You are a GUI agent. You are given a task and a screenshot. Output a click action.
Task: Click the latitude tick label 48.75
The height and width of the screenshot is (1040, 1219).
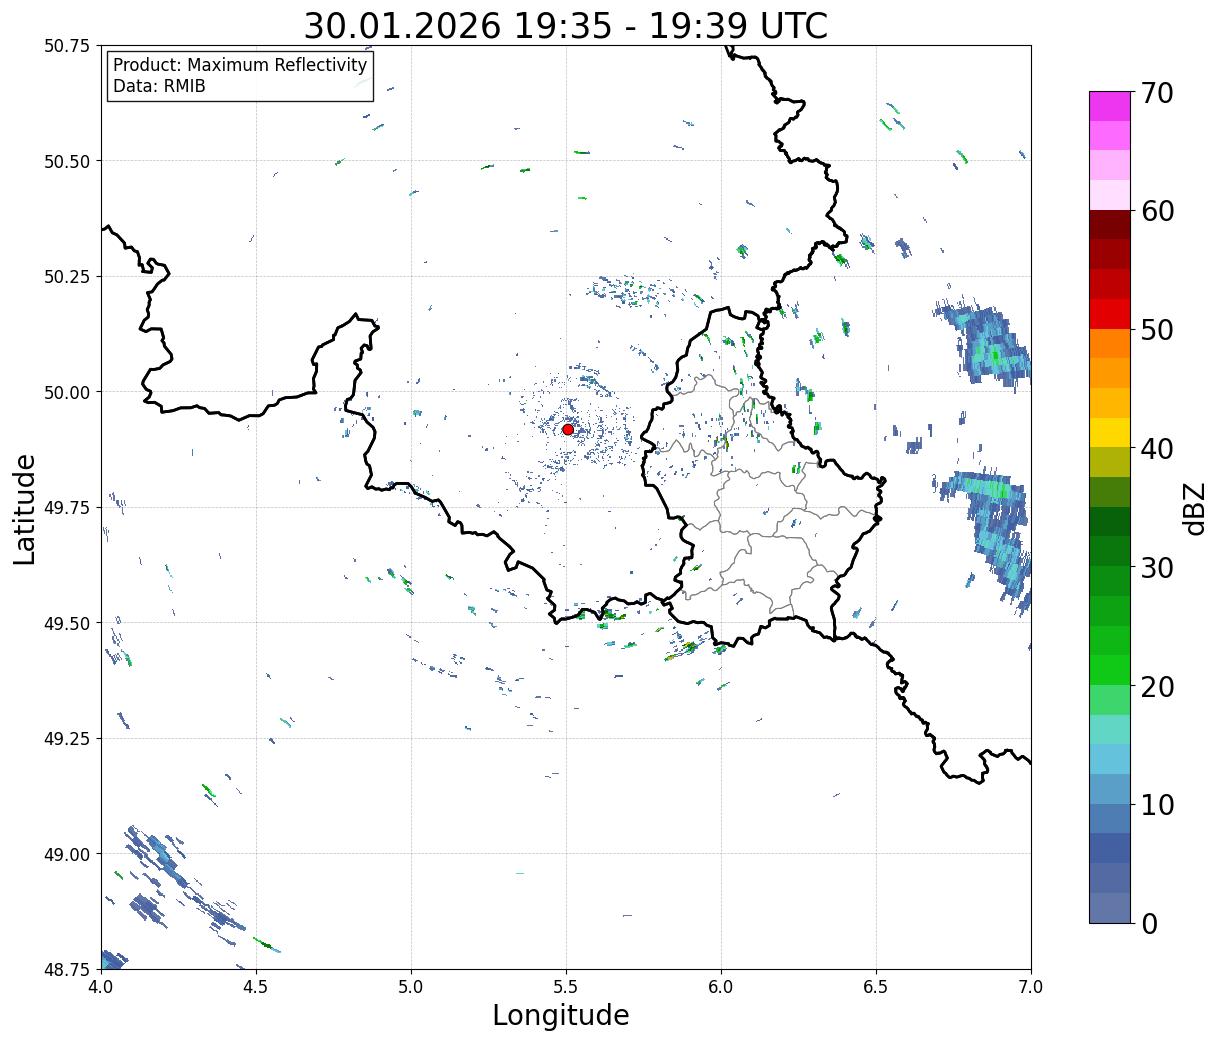pos(67,970)
